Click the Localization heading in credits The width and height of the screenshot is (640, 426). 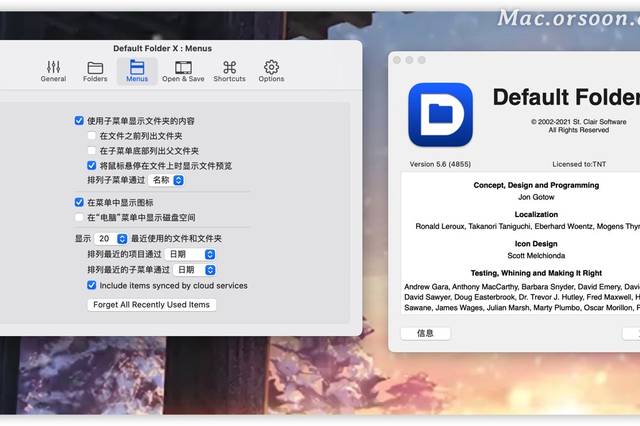pos(536,215)
